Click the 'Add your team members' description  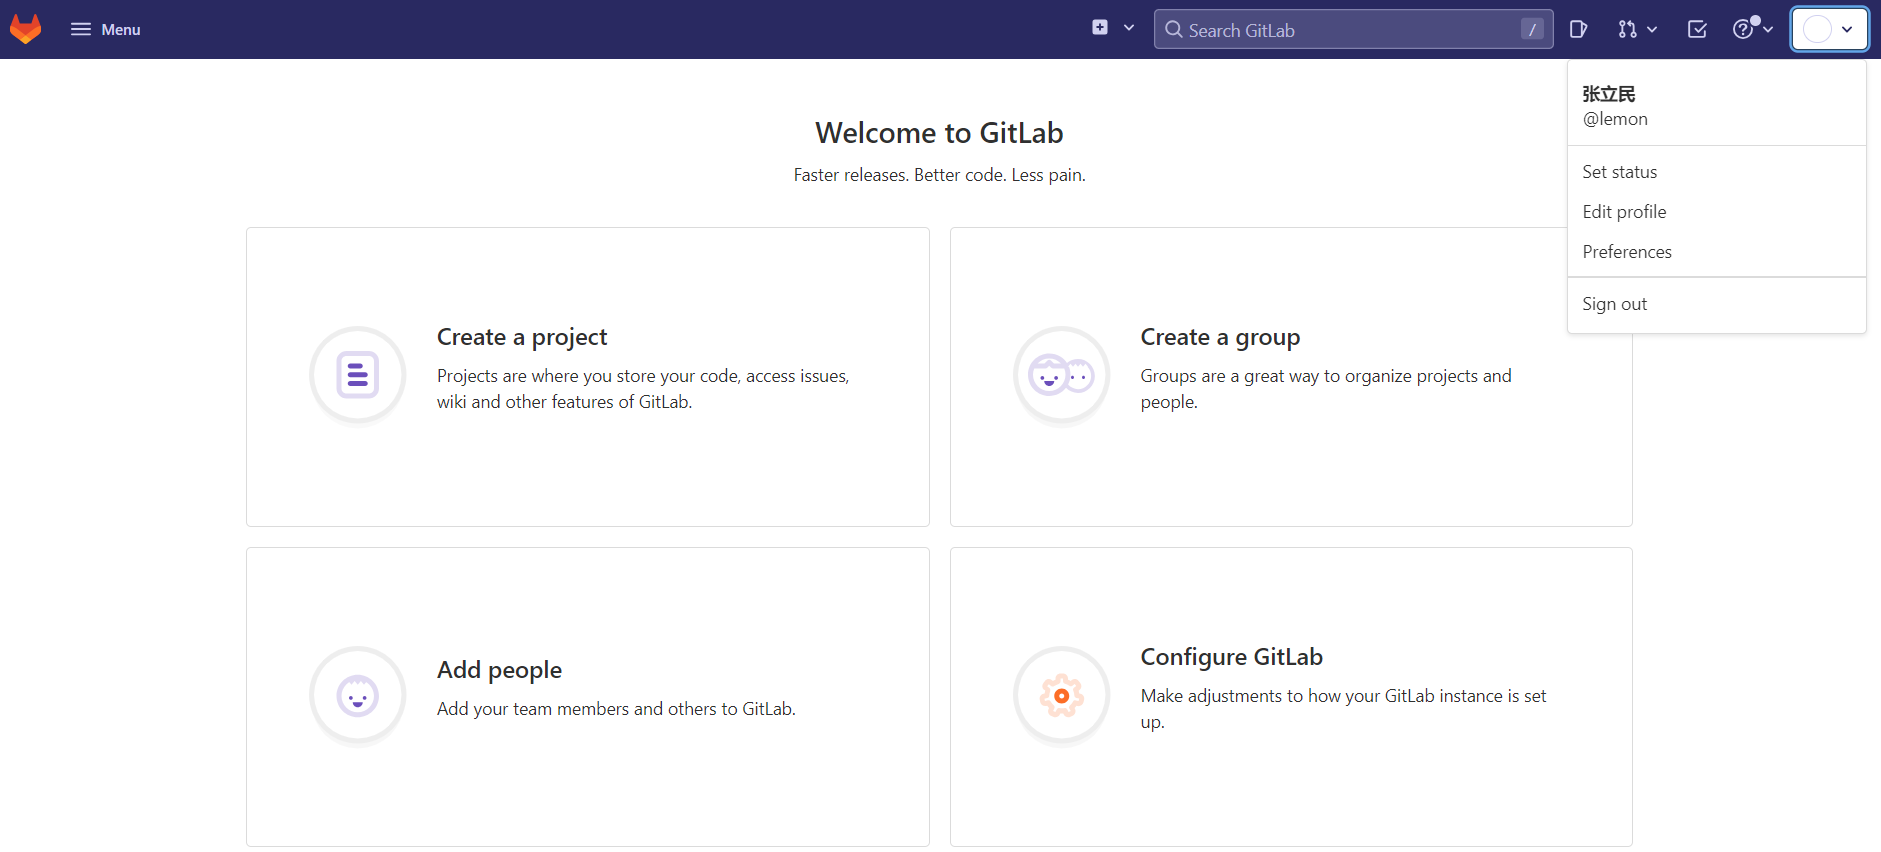coord(616,709)
